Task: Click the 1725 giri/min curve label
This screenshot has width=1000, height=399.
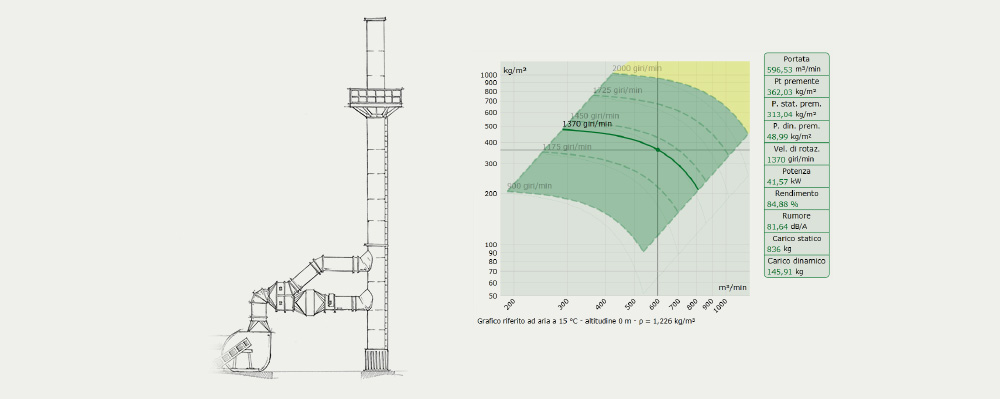Action: pyautogui.click(x=617, y=90)
